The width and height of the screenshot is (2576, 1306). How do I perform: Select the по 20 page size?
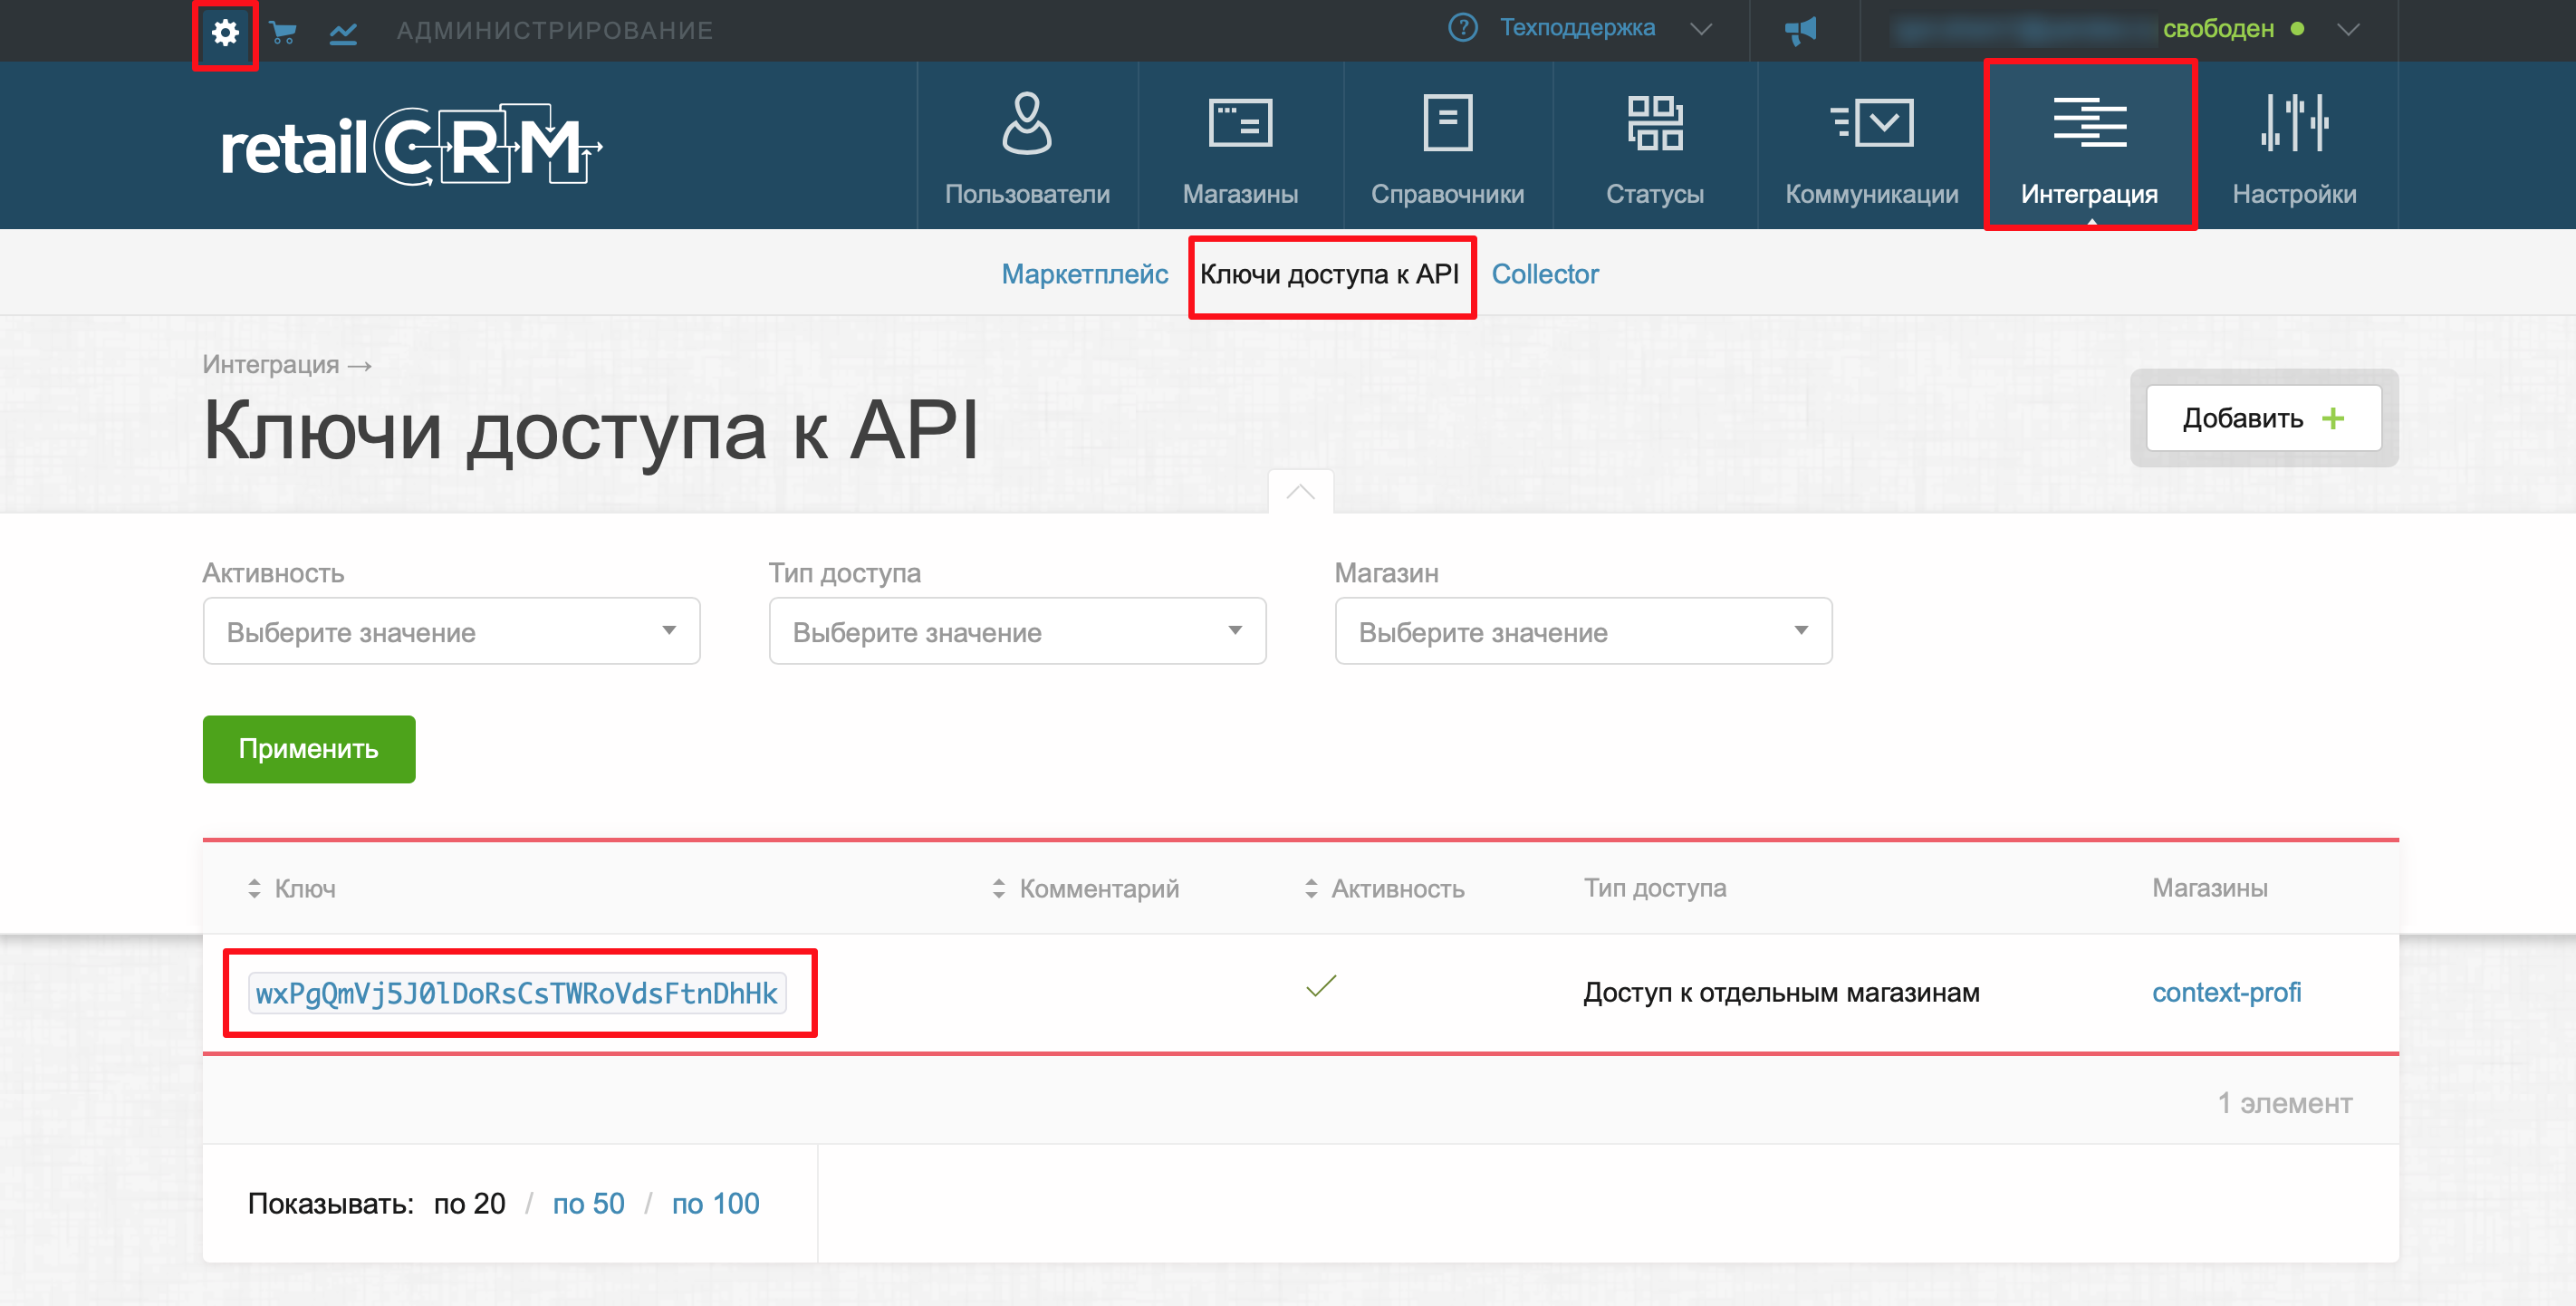pyautogui.click(x=469, y=1203)
